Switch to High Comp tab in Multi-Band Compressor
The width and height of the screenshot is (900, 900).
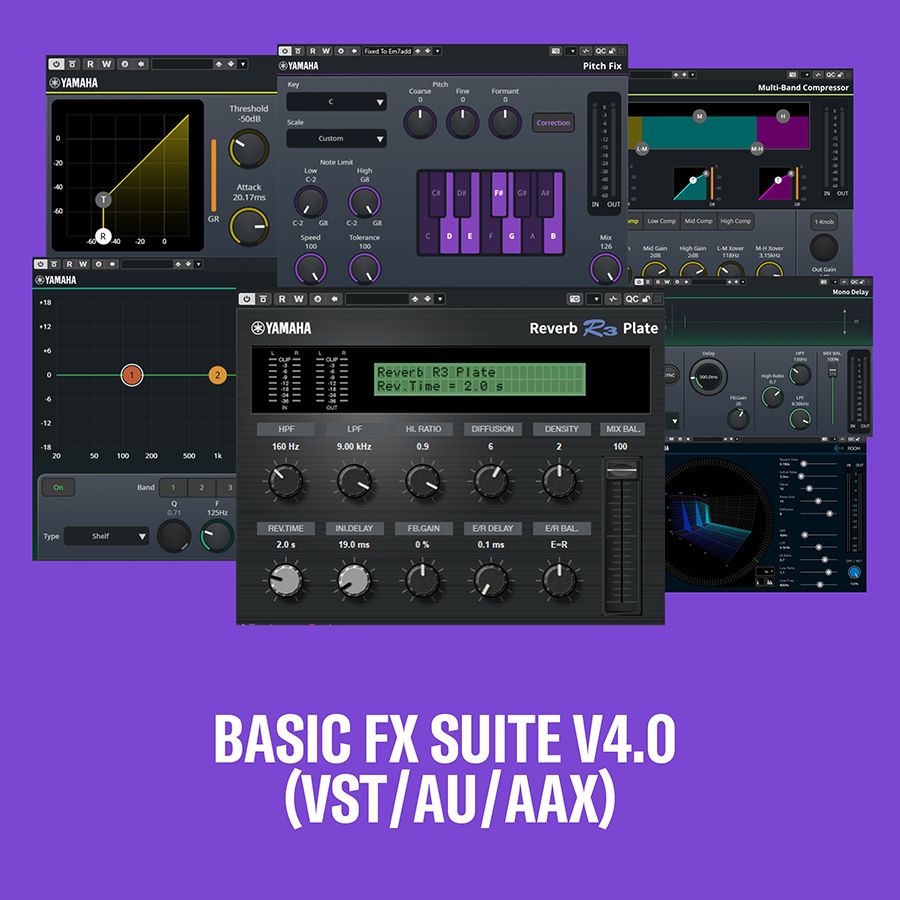click(x=735, y=221)
